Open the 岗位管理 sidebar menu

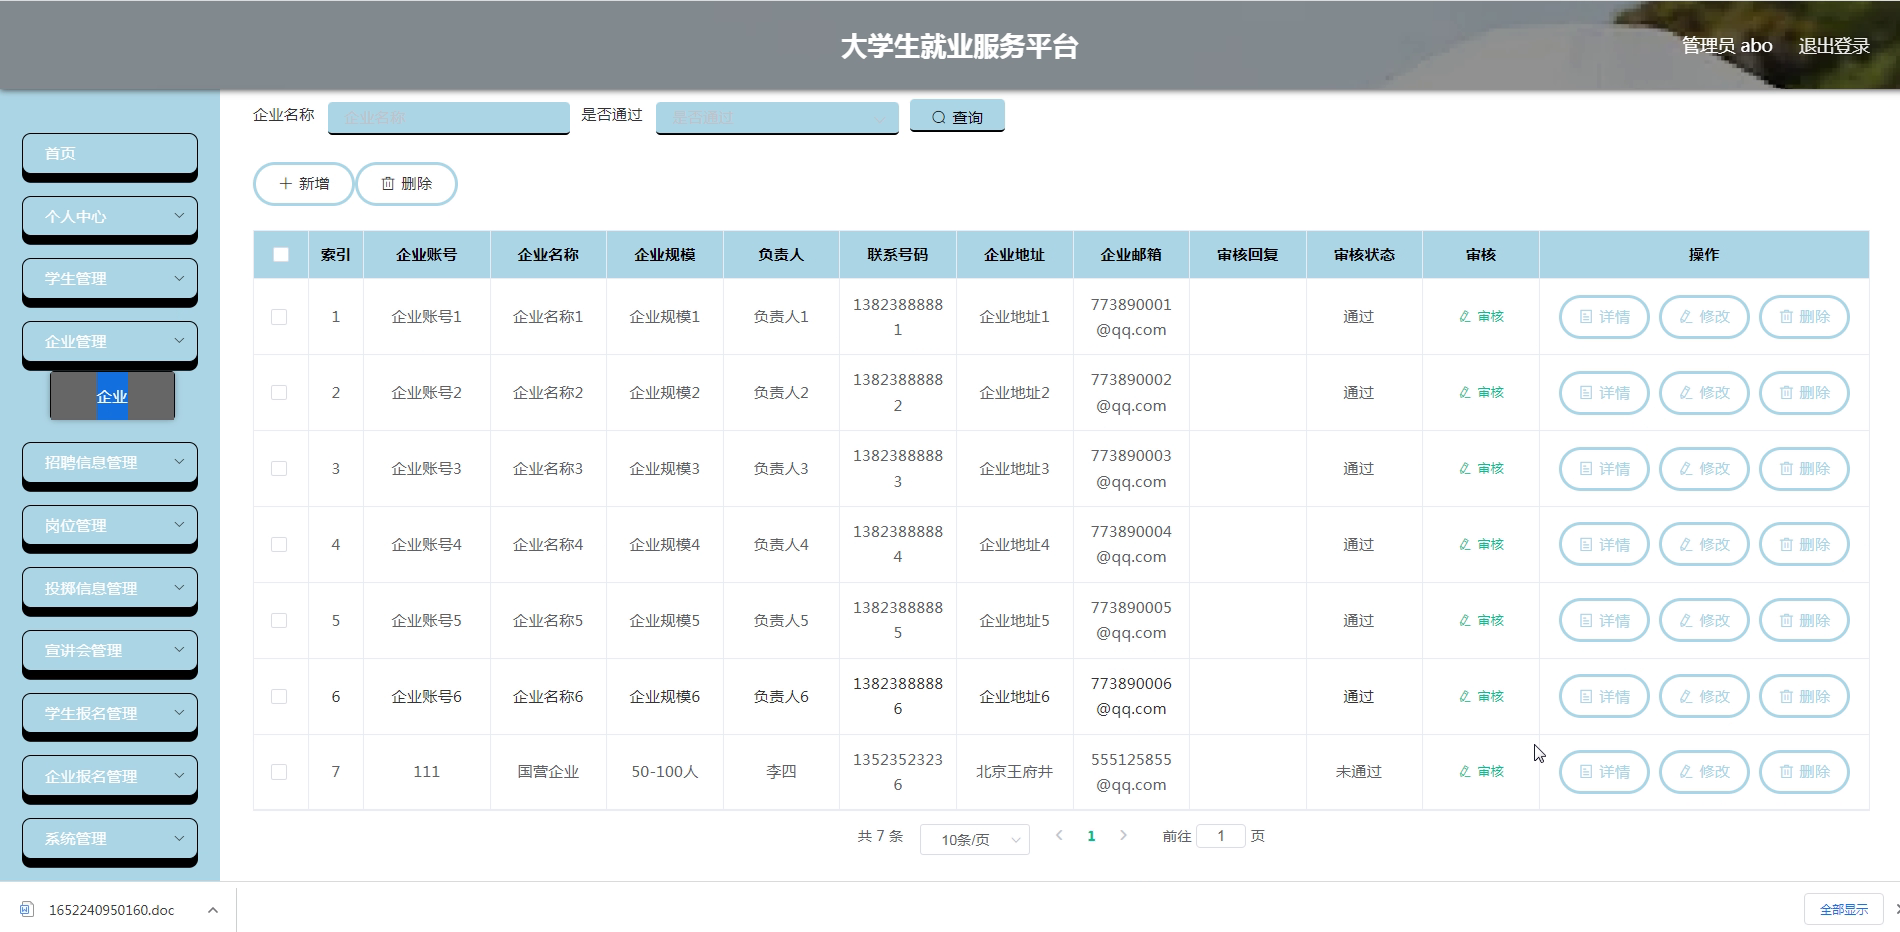[110, 526]
